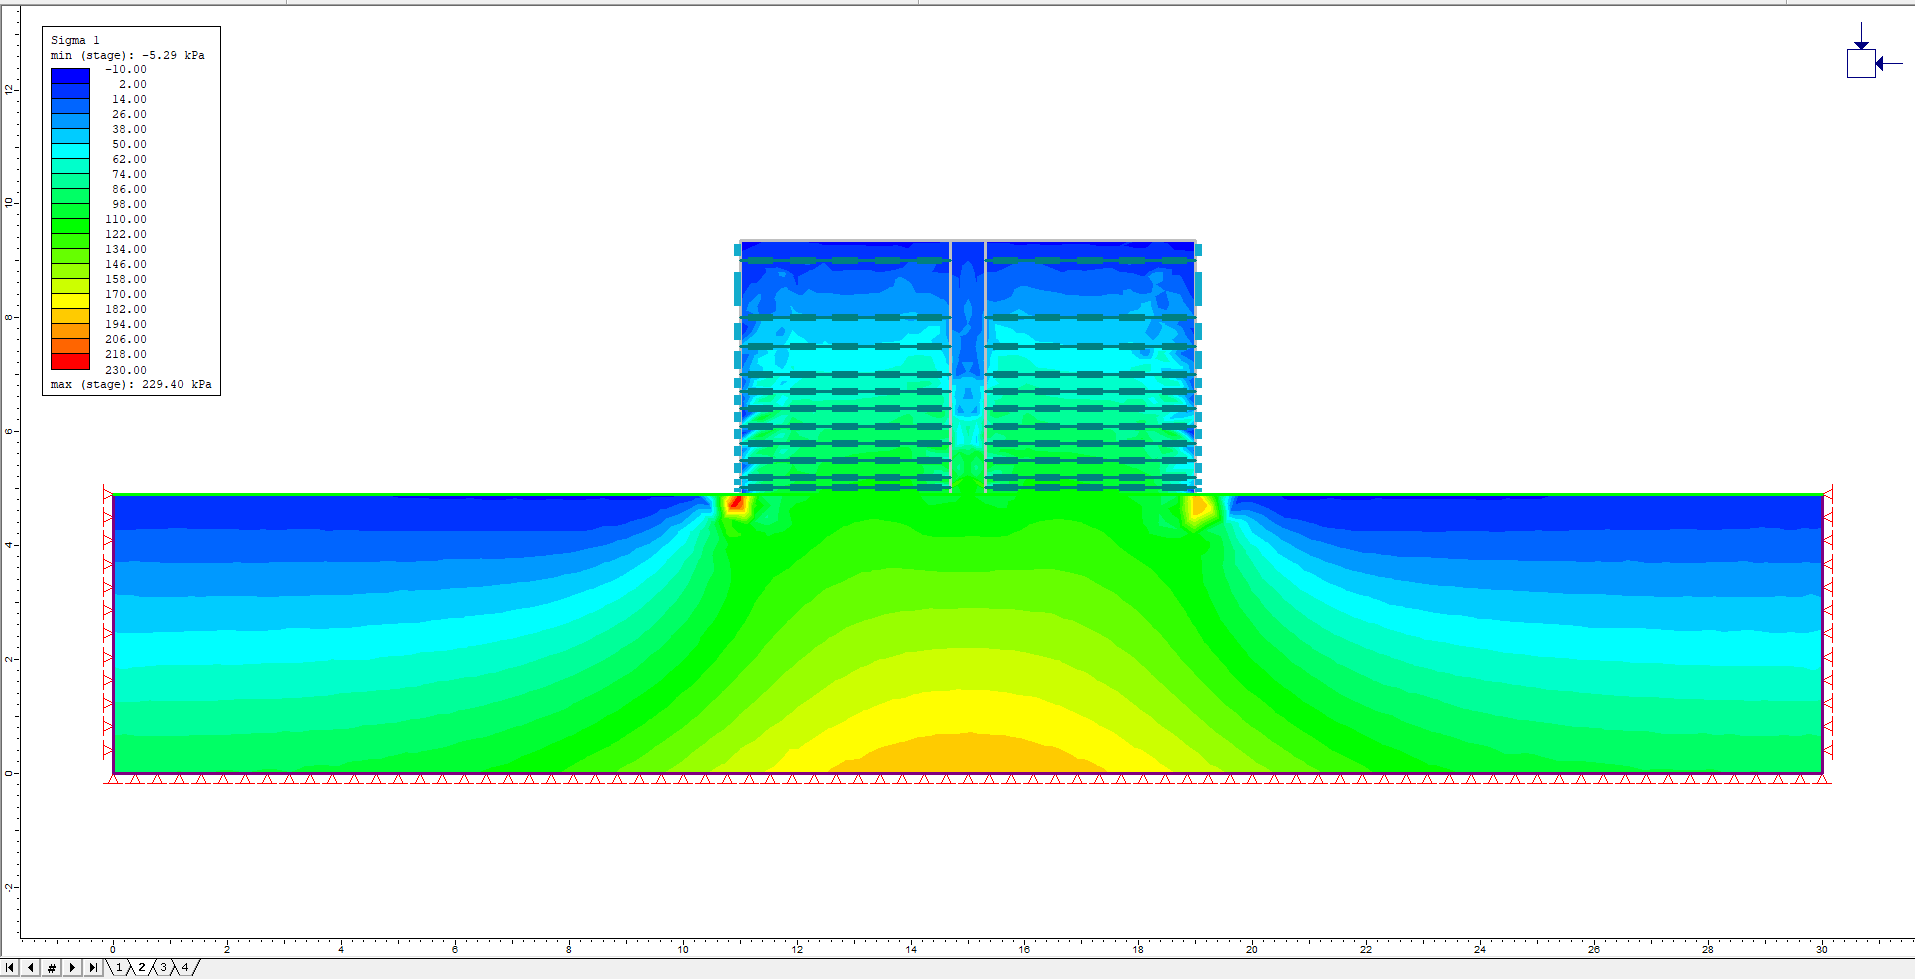Jump to the last stage with the last-stage arrow
Viewport: 1915px width, 979px height.
(93, 968)
